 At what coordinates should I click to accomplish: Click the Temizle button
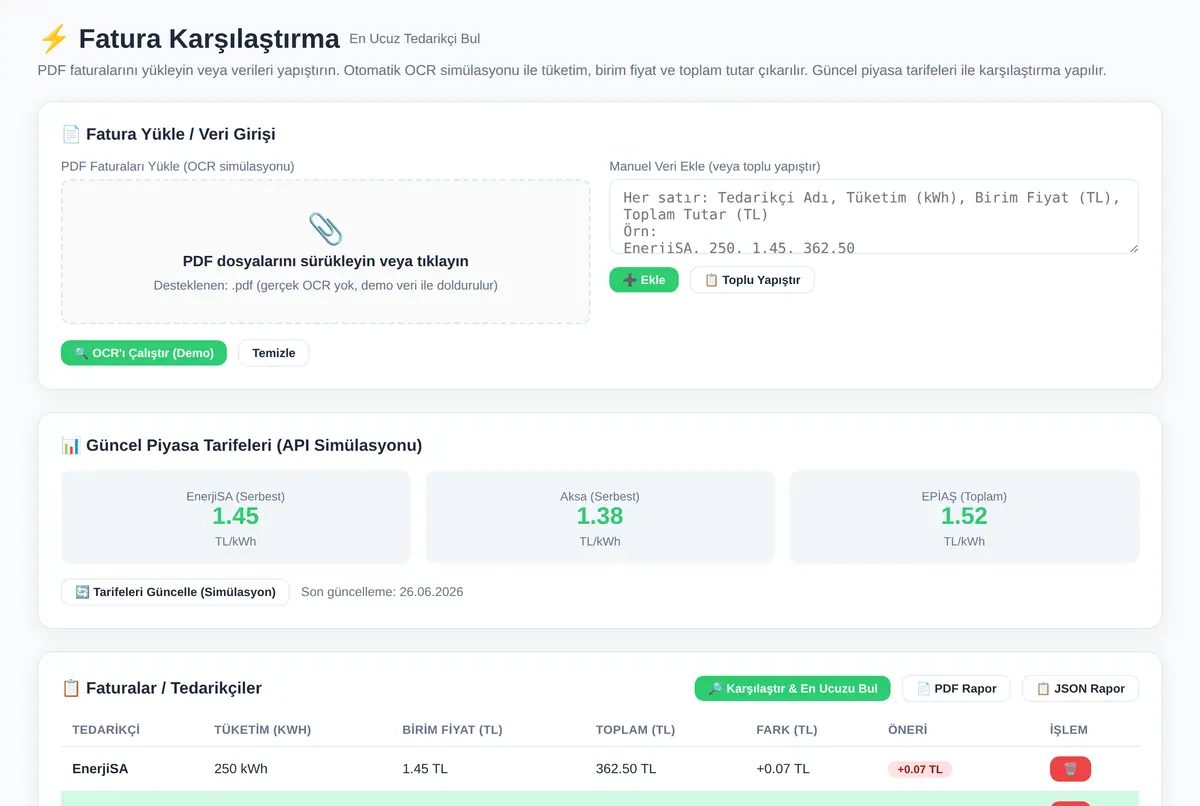pyautogui.click(x=274, y=353)
